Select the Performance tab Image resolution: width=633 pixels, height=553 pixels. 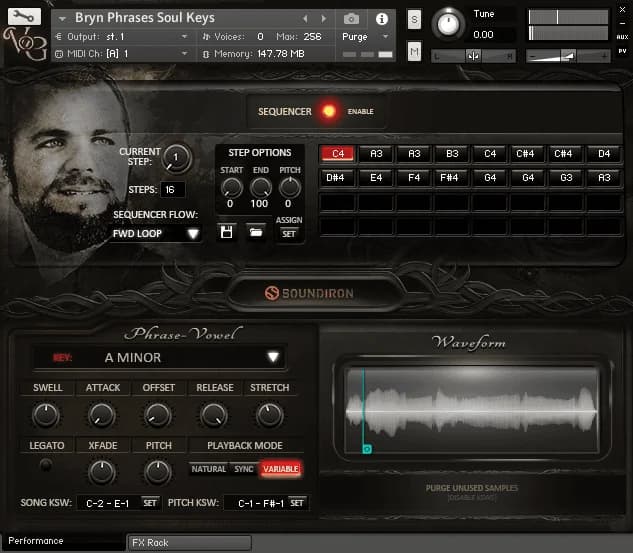click(36, 541)
